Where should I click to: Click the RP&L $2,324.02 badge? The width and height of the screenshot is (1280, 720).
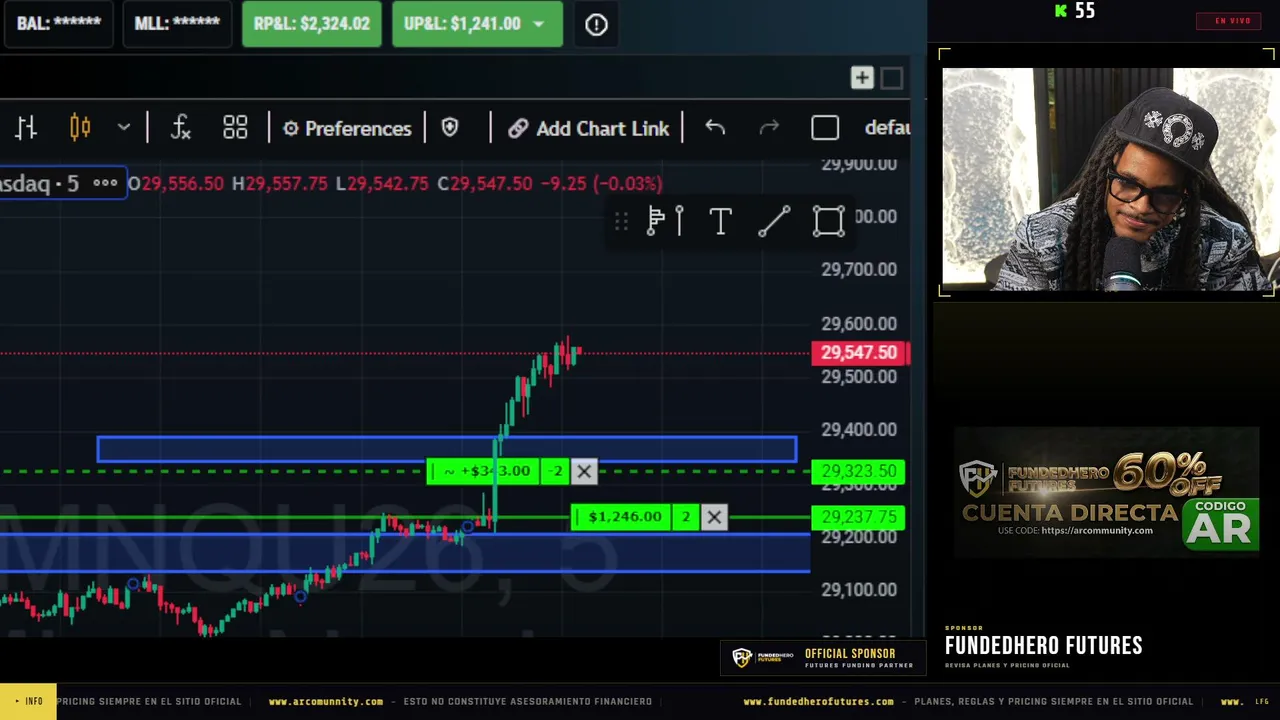click(311, 24)
